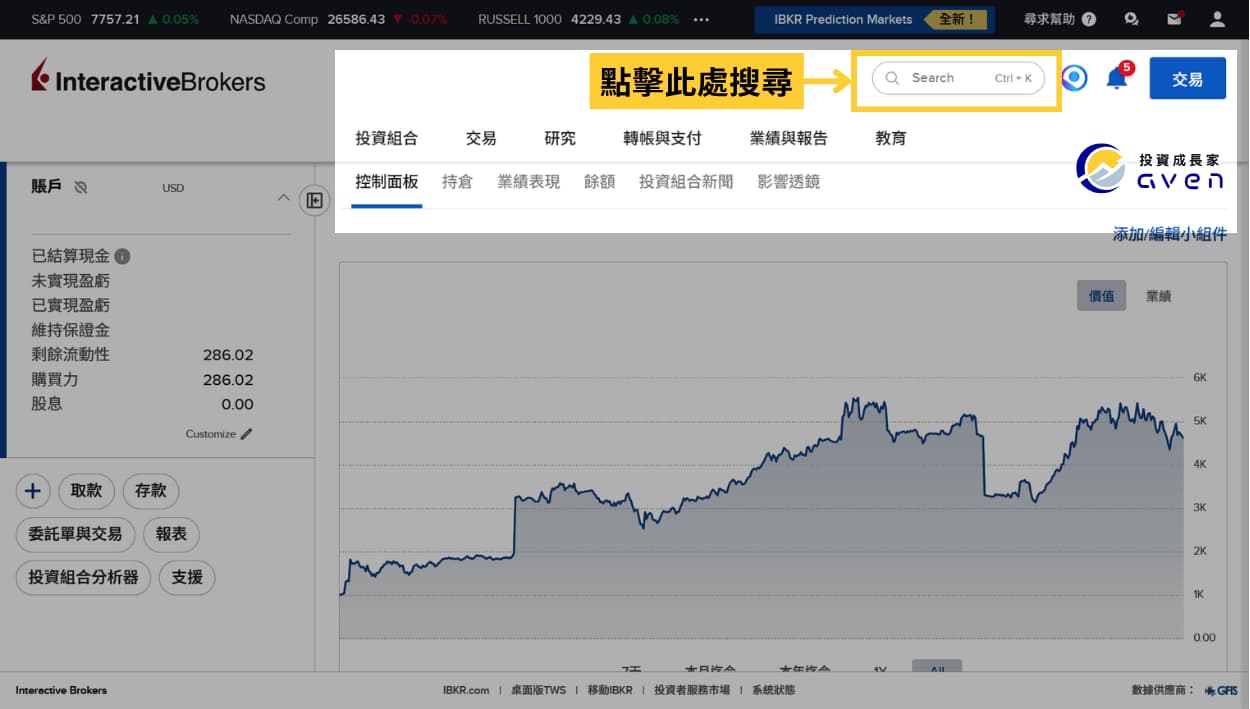Click the 存款 button
The width and height of the screenshot is (1250, 709).
tap(151, 491)
